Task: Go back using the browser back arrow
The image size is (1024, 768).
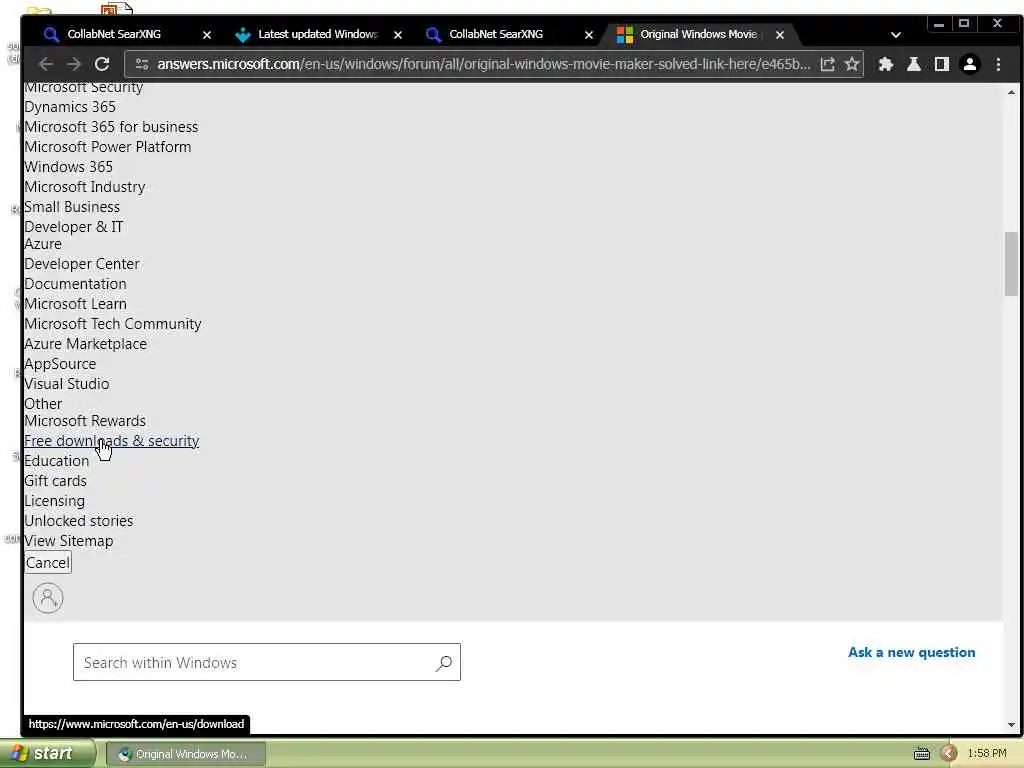Action: [x=46, y=64]
